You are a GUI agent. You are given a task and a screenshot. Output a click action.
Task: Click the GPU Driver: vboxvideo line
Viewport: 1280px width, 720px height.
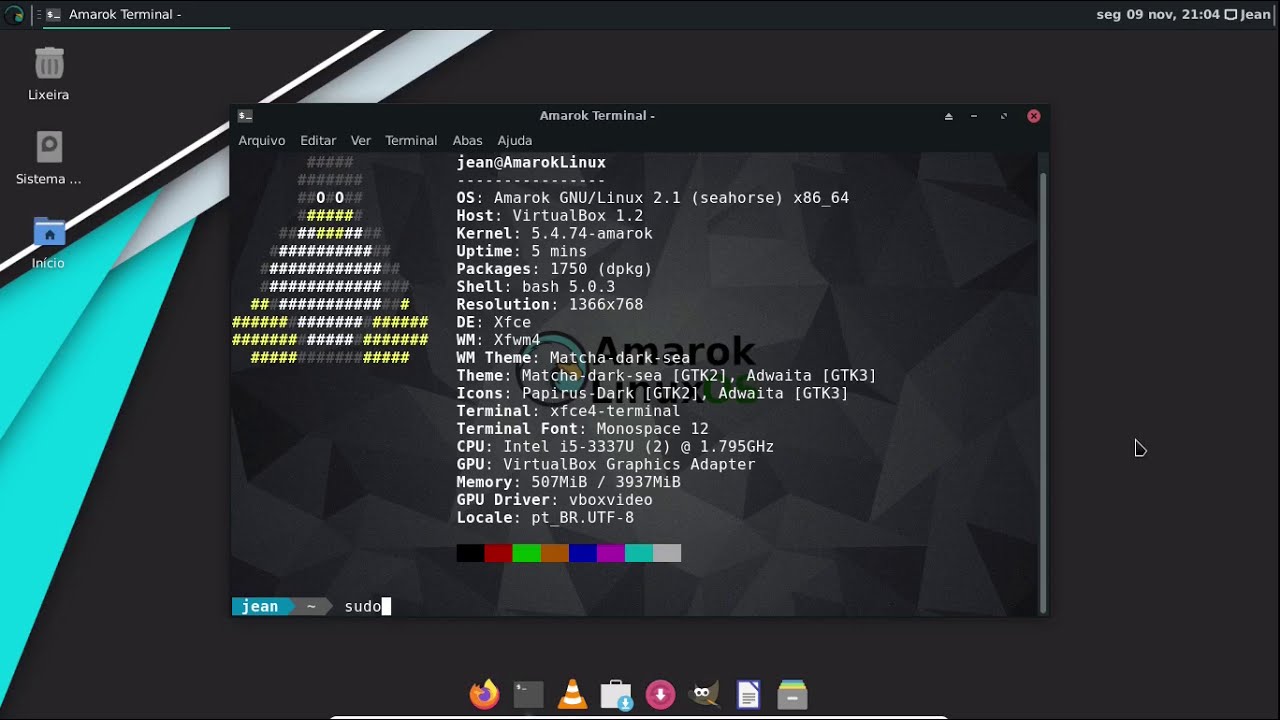tap(554, 500)
